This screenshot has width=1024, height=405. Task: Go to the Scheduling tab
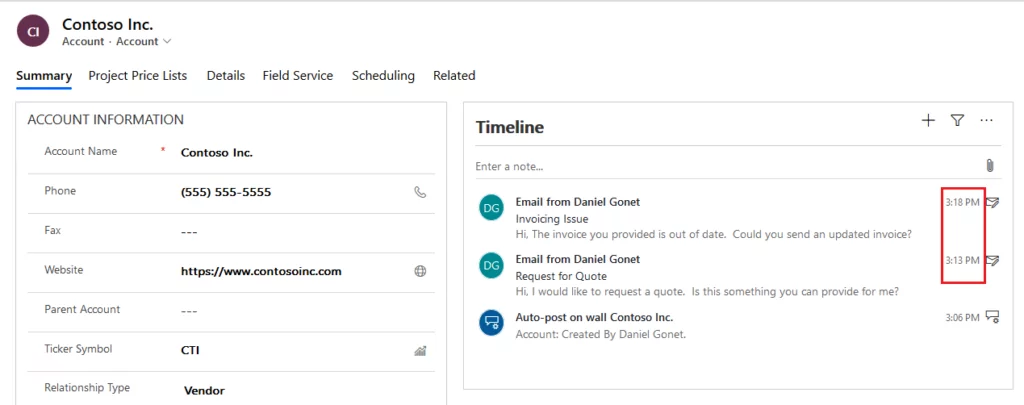coord(383,76)
